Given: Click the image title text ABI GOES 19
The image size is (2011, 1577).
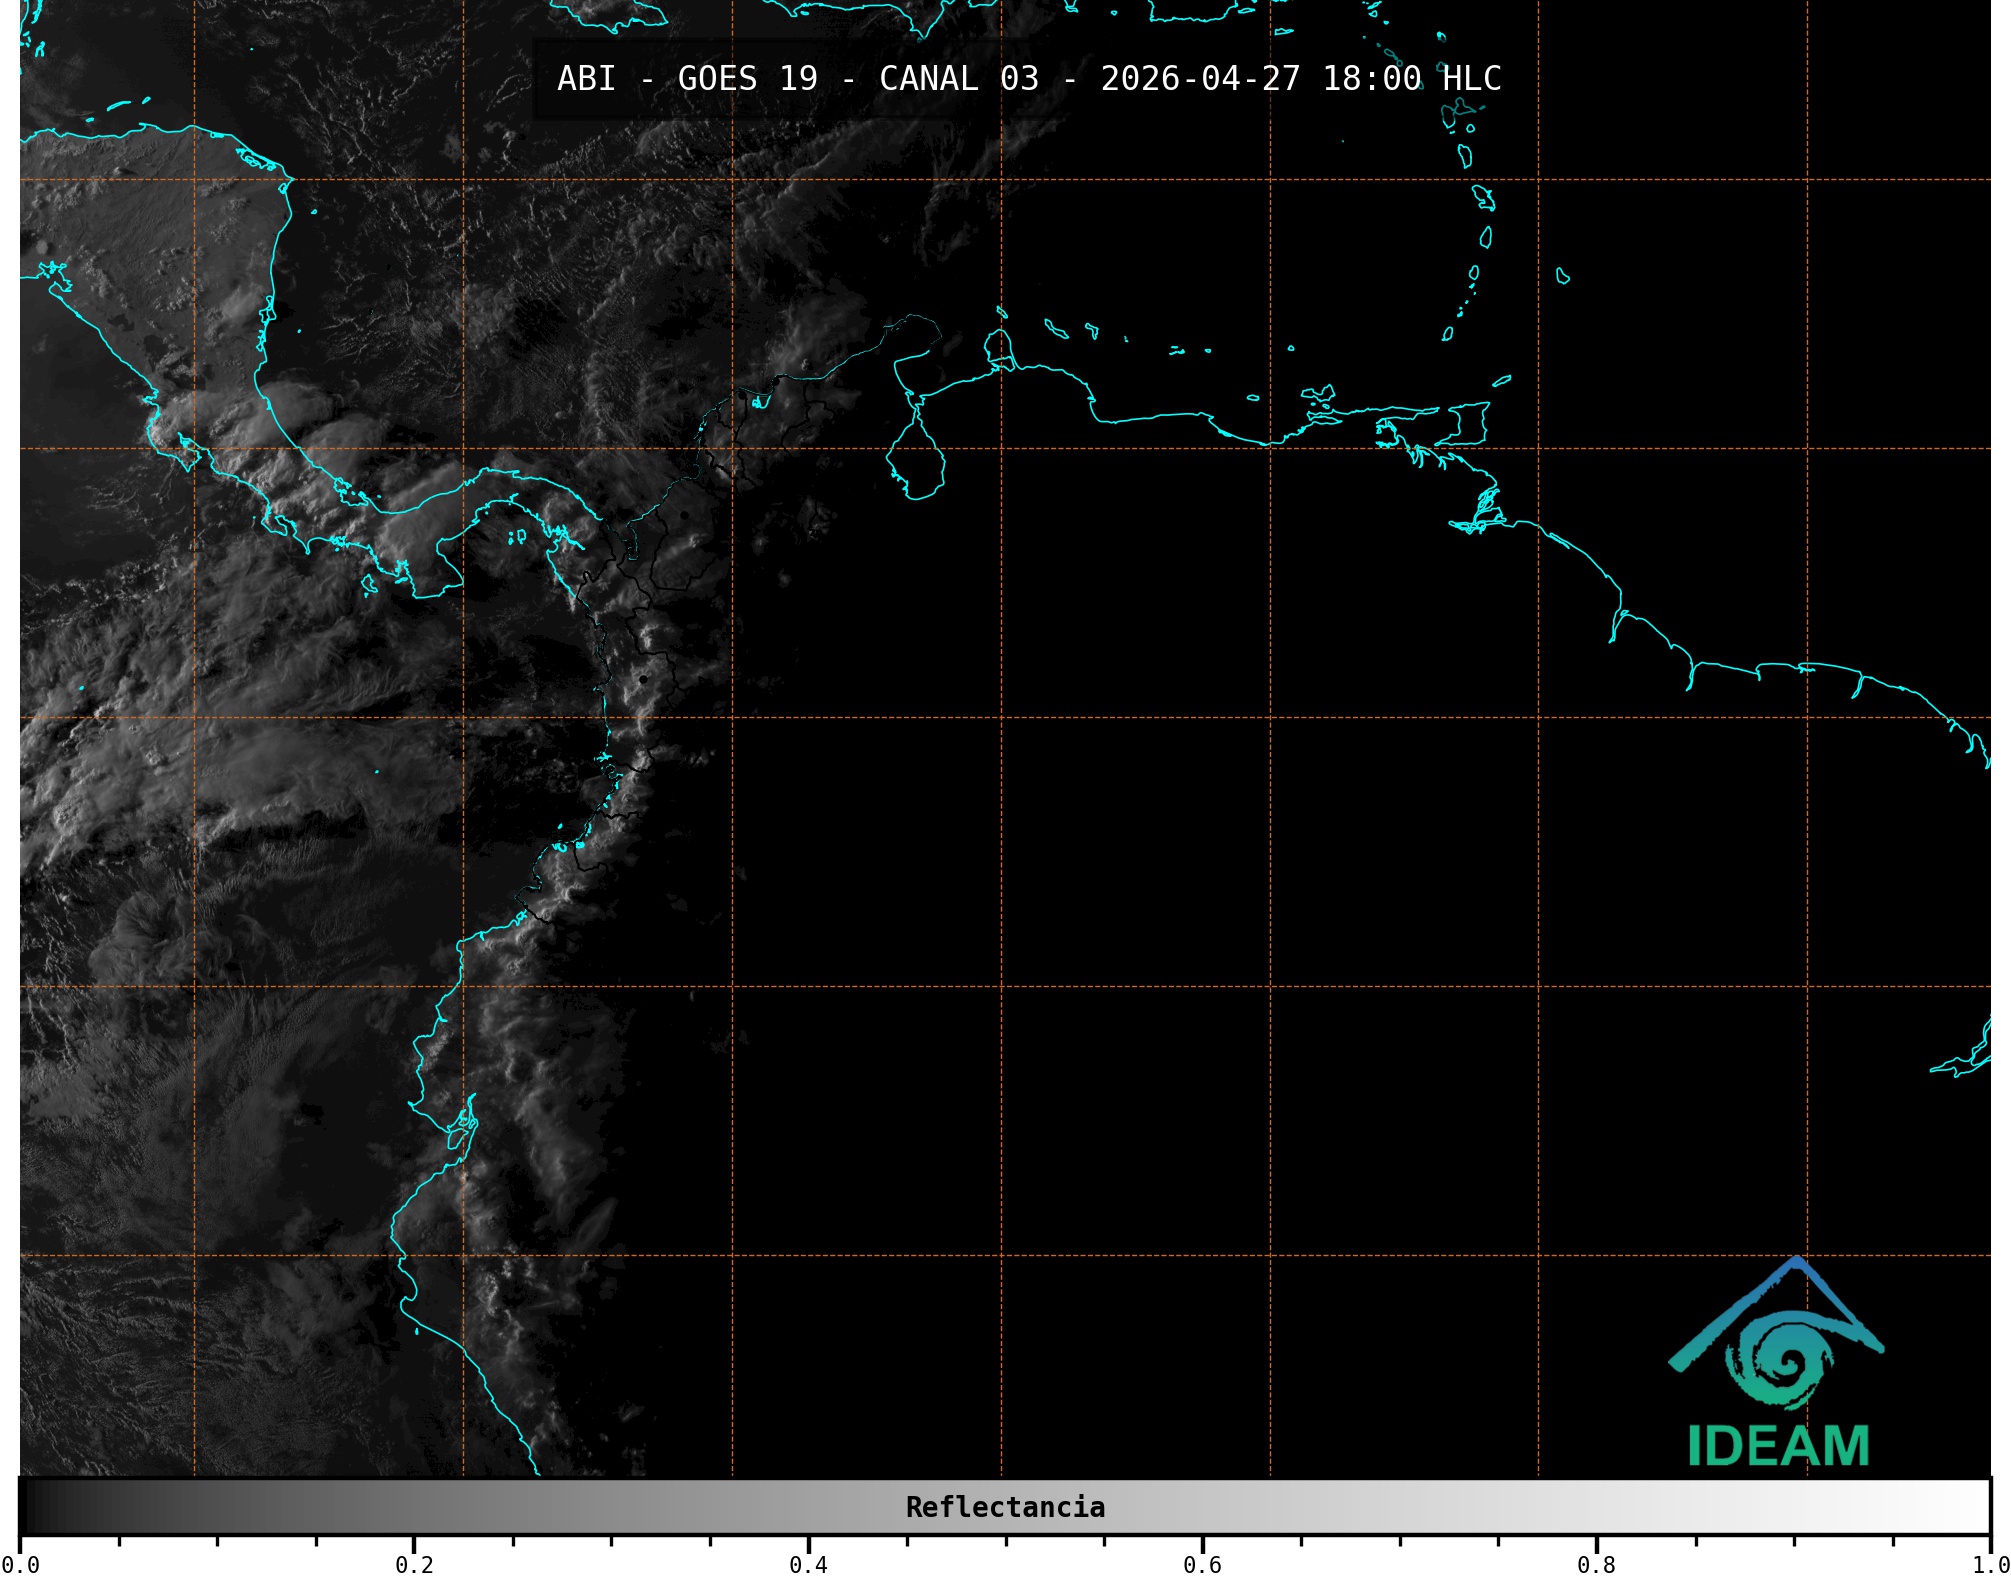Looking at the screenshot, I should point(687,79).
